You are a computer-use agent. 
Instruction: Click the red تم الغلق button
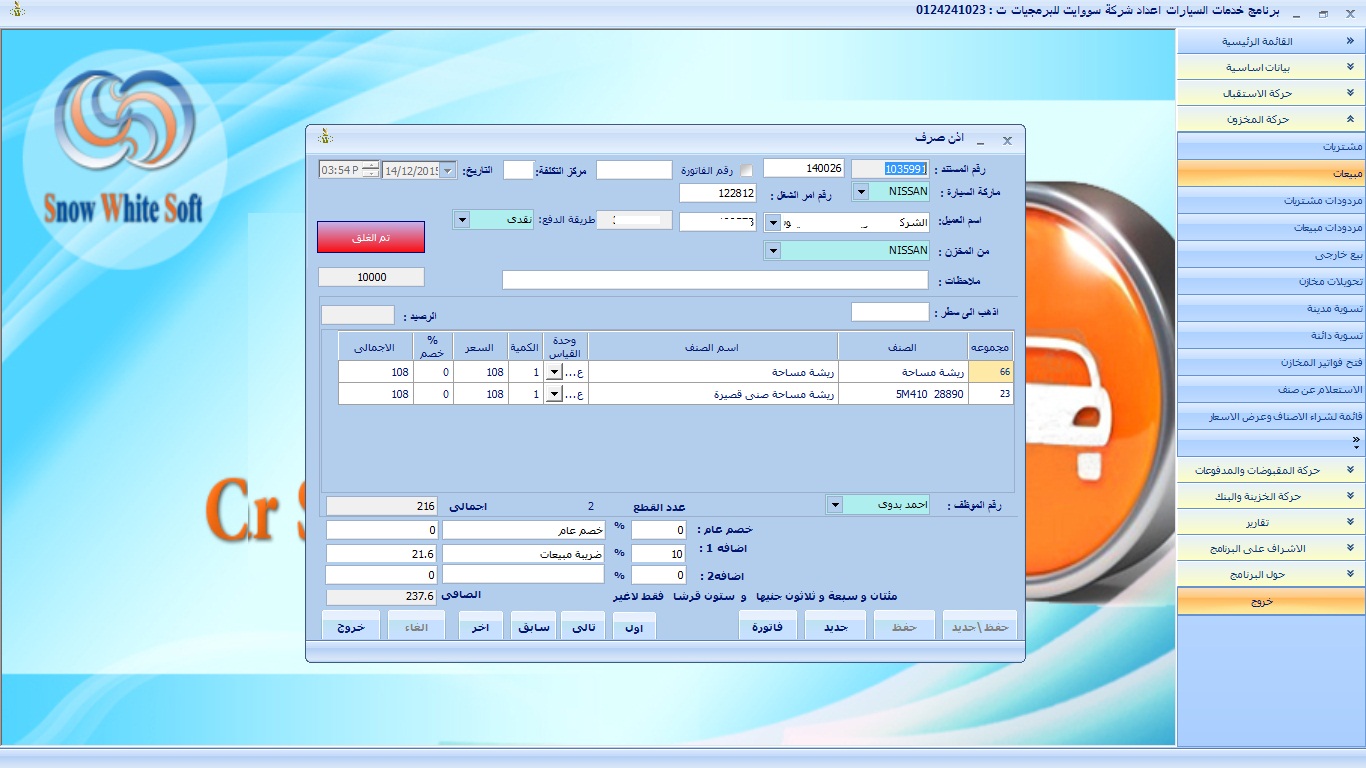click(371, 238)
